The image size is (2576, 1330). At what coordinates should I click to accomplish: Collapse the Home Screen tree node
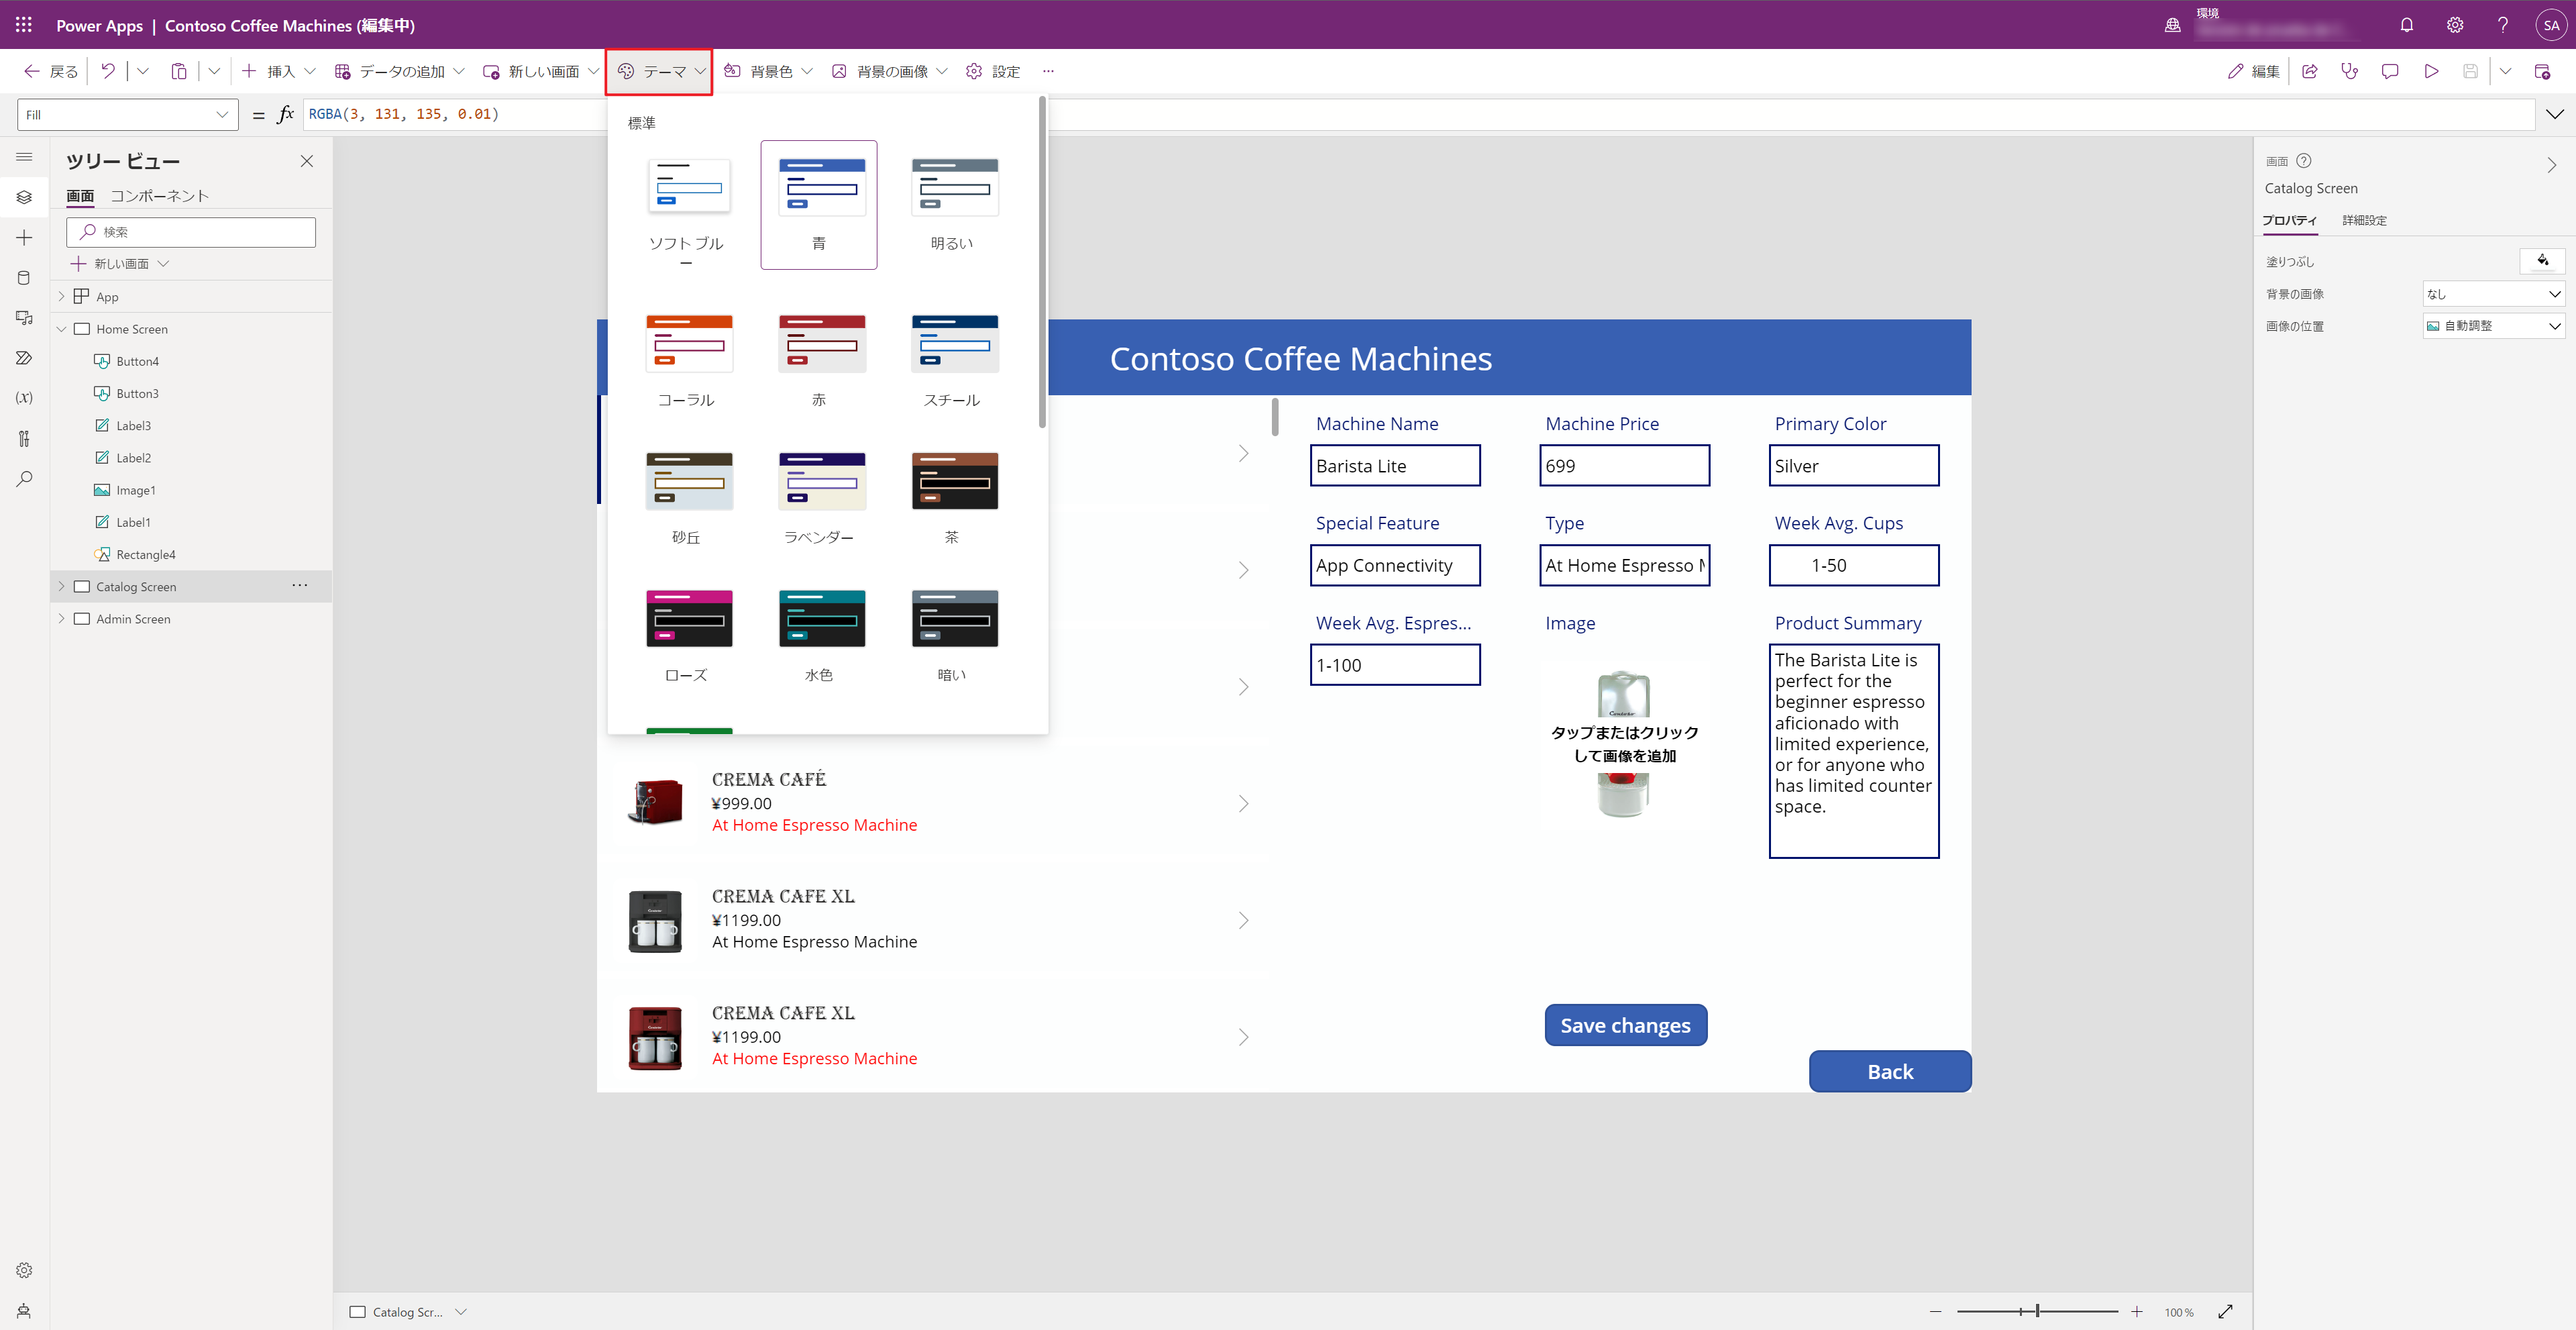pyautogui.click(x=62, y=328)
